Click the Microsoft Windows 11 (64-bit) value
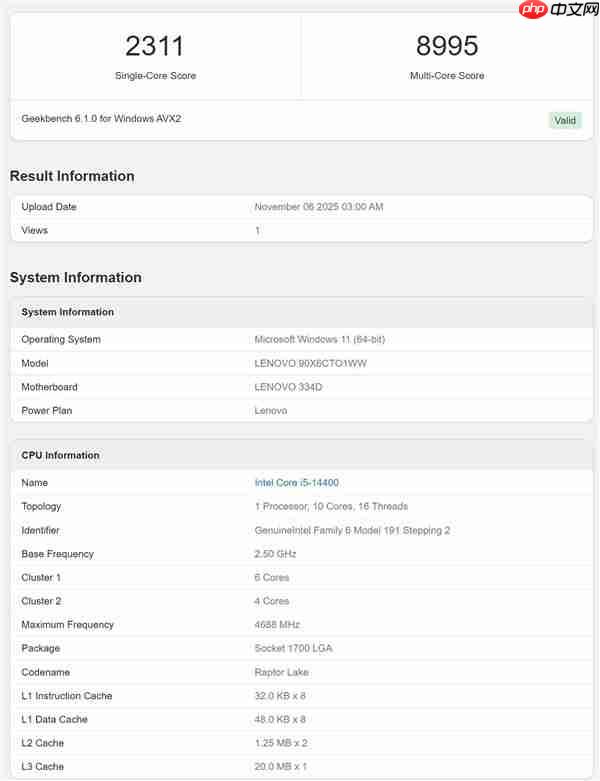The width and height of the screenshot is (600, 781). [320, 339]
